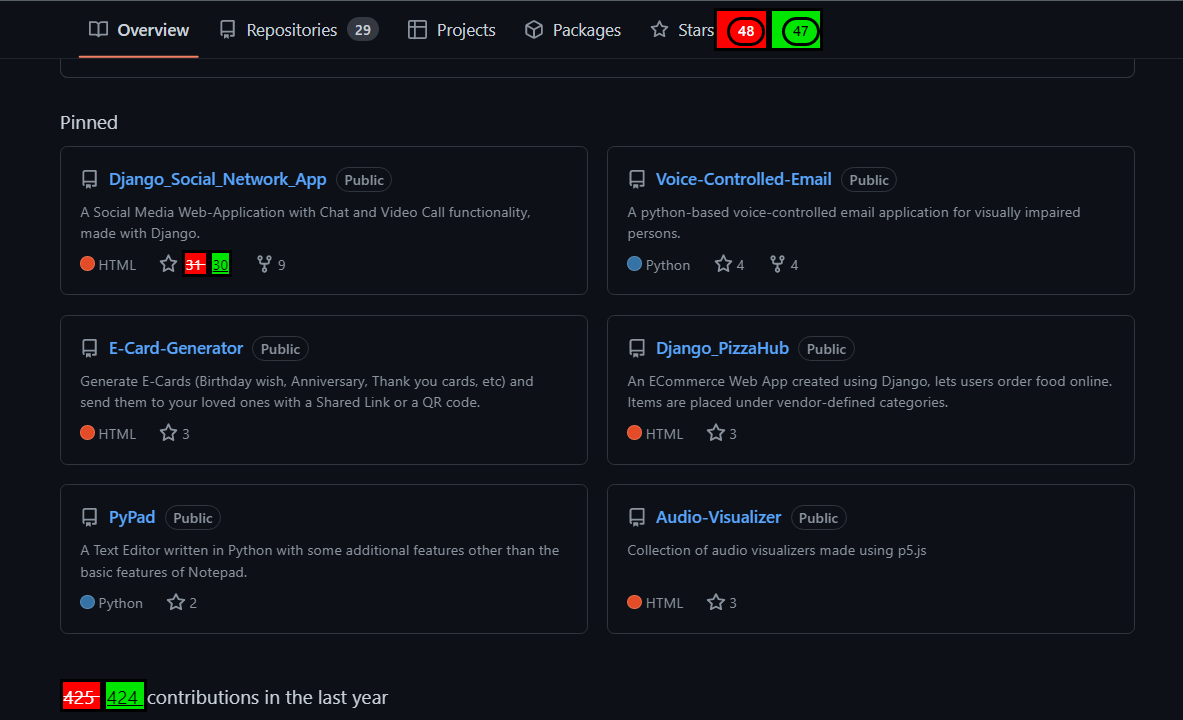Click Python label in Voice-Controlled-Email card
This screenshot has height=720, width=1183.
(668, 265)
